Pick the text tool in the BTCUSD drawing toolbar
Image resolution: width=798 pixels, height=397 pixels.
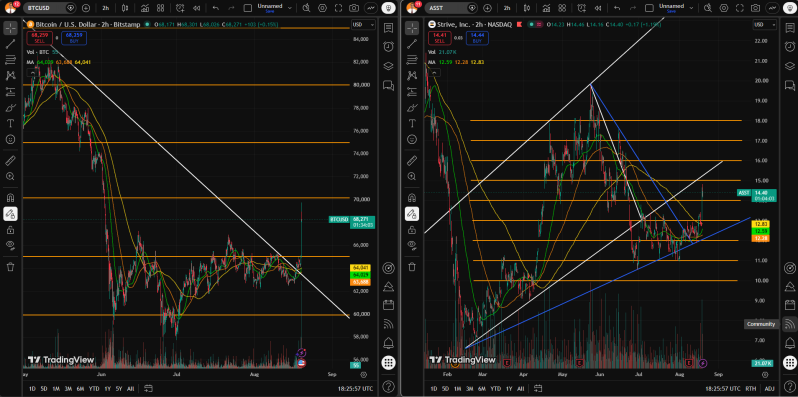point(10,123)
